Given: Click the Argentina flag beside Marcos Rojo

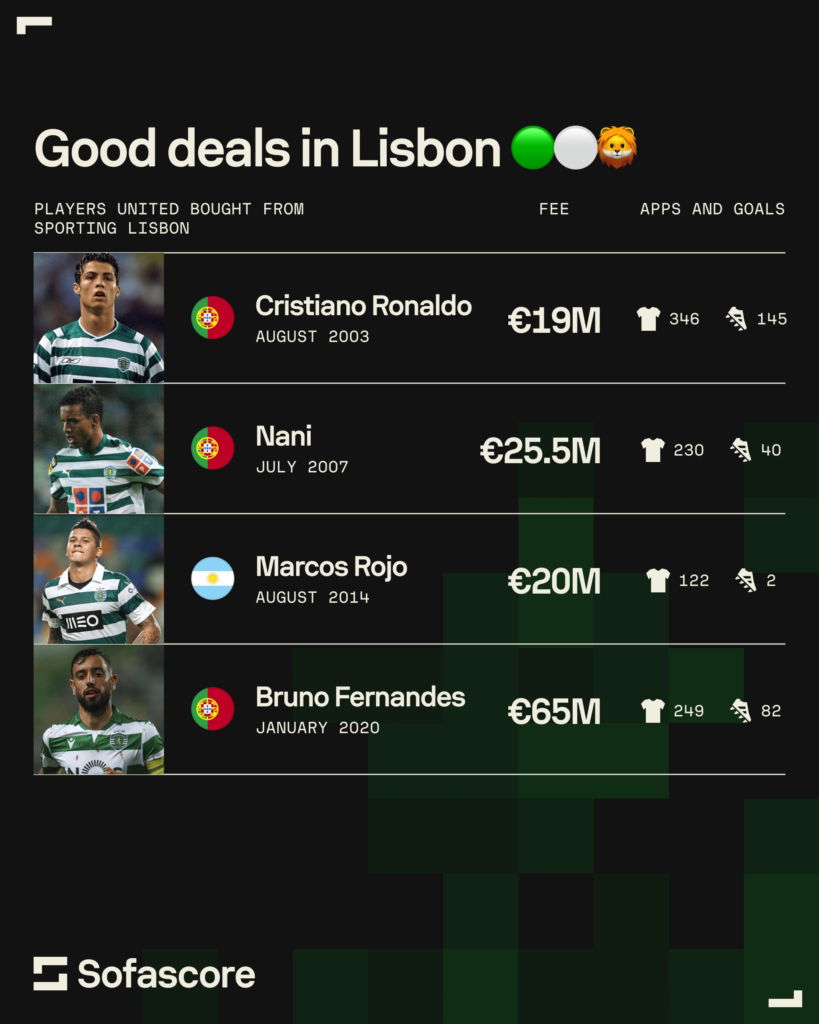Looking at the screenshot, I should 212,579.
